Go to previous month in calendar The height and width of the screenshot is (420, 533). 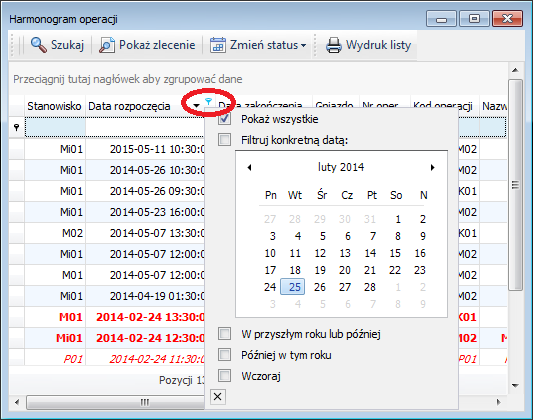(249, 167)
